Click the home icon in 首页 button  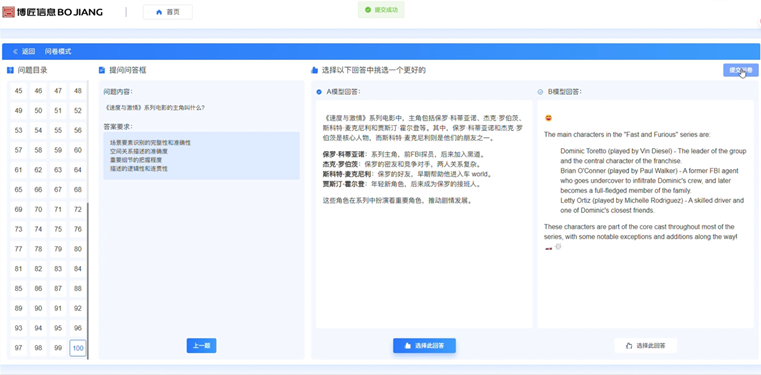click(159, 12)
